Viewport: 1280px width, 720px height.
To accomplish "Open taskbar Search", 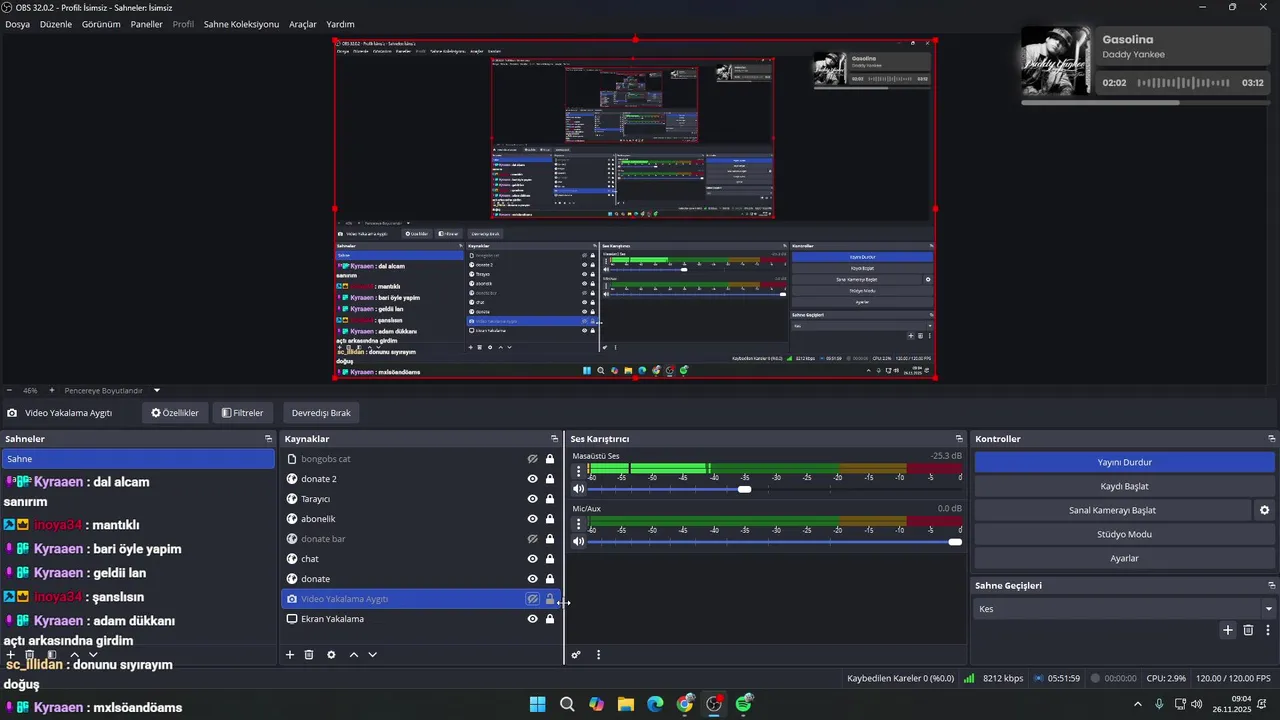I will (x=567, y=704).
